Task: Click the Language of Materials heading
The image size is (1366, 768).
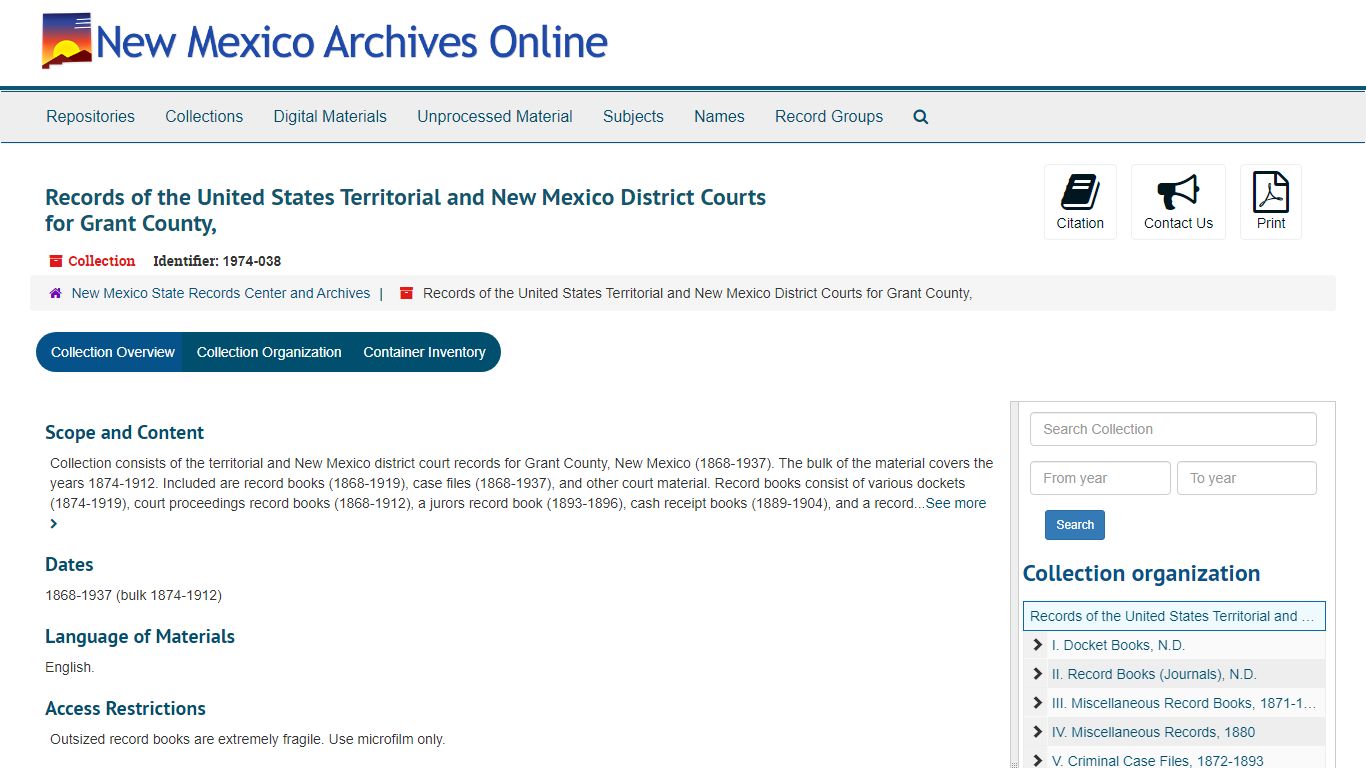Action: point(140,637)
